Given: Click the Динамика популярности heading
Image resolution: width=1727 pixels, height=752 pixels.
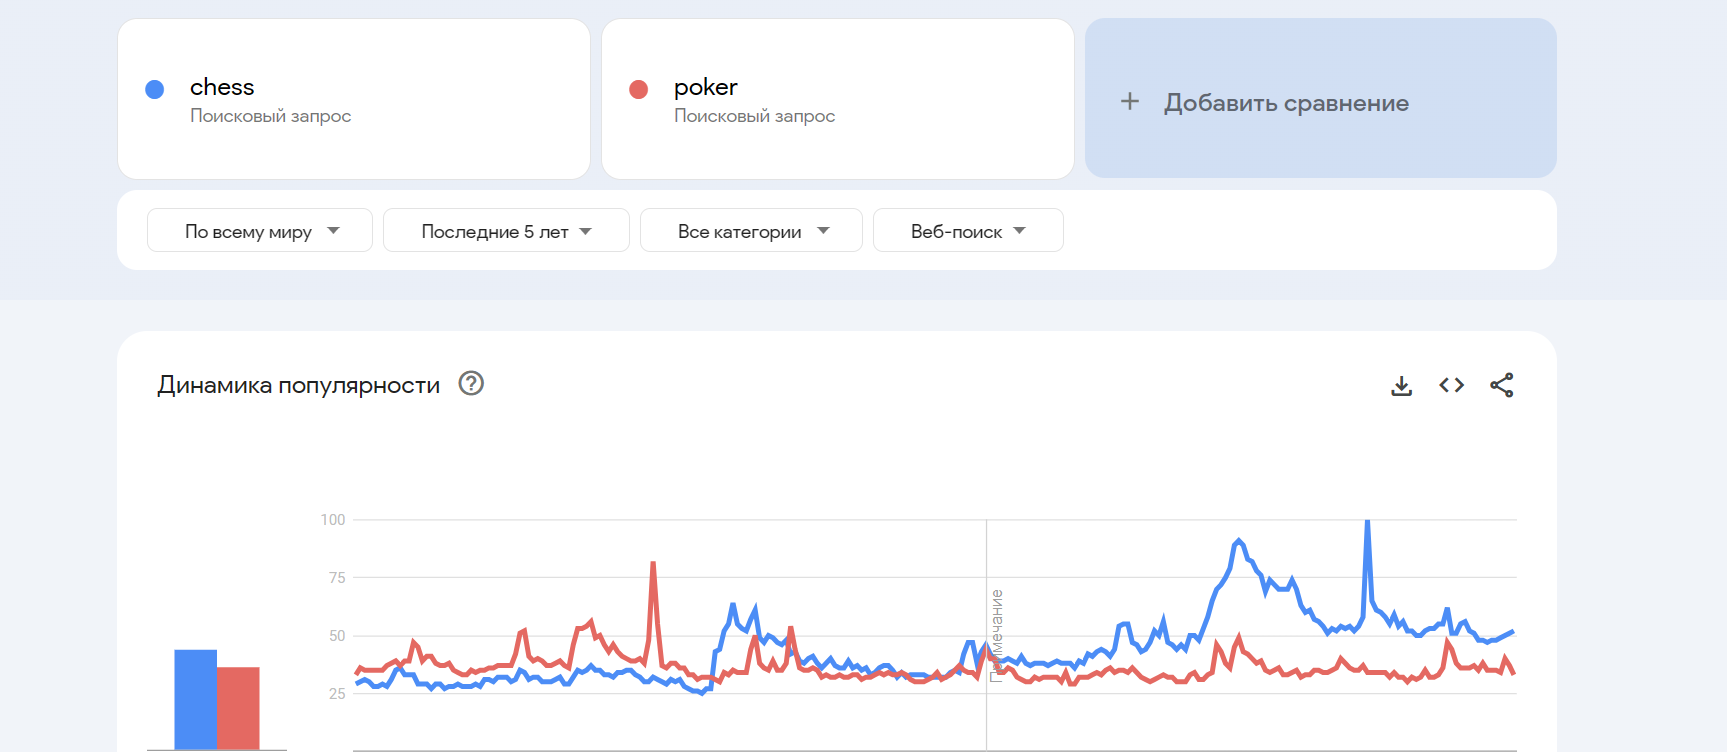Looking at the screenshot, I should (298, 386).
